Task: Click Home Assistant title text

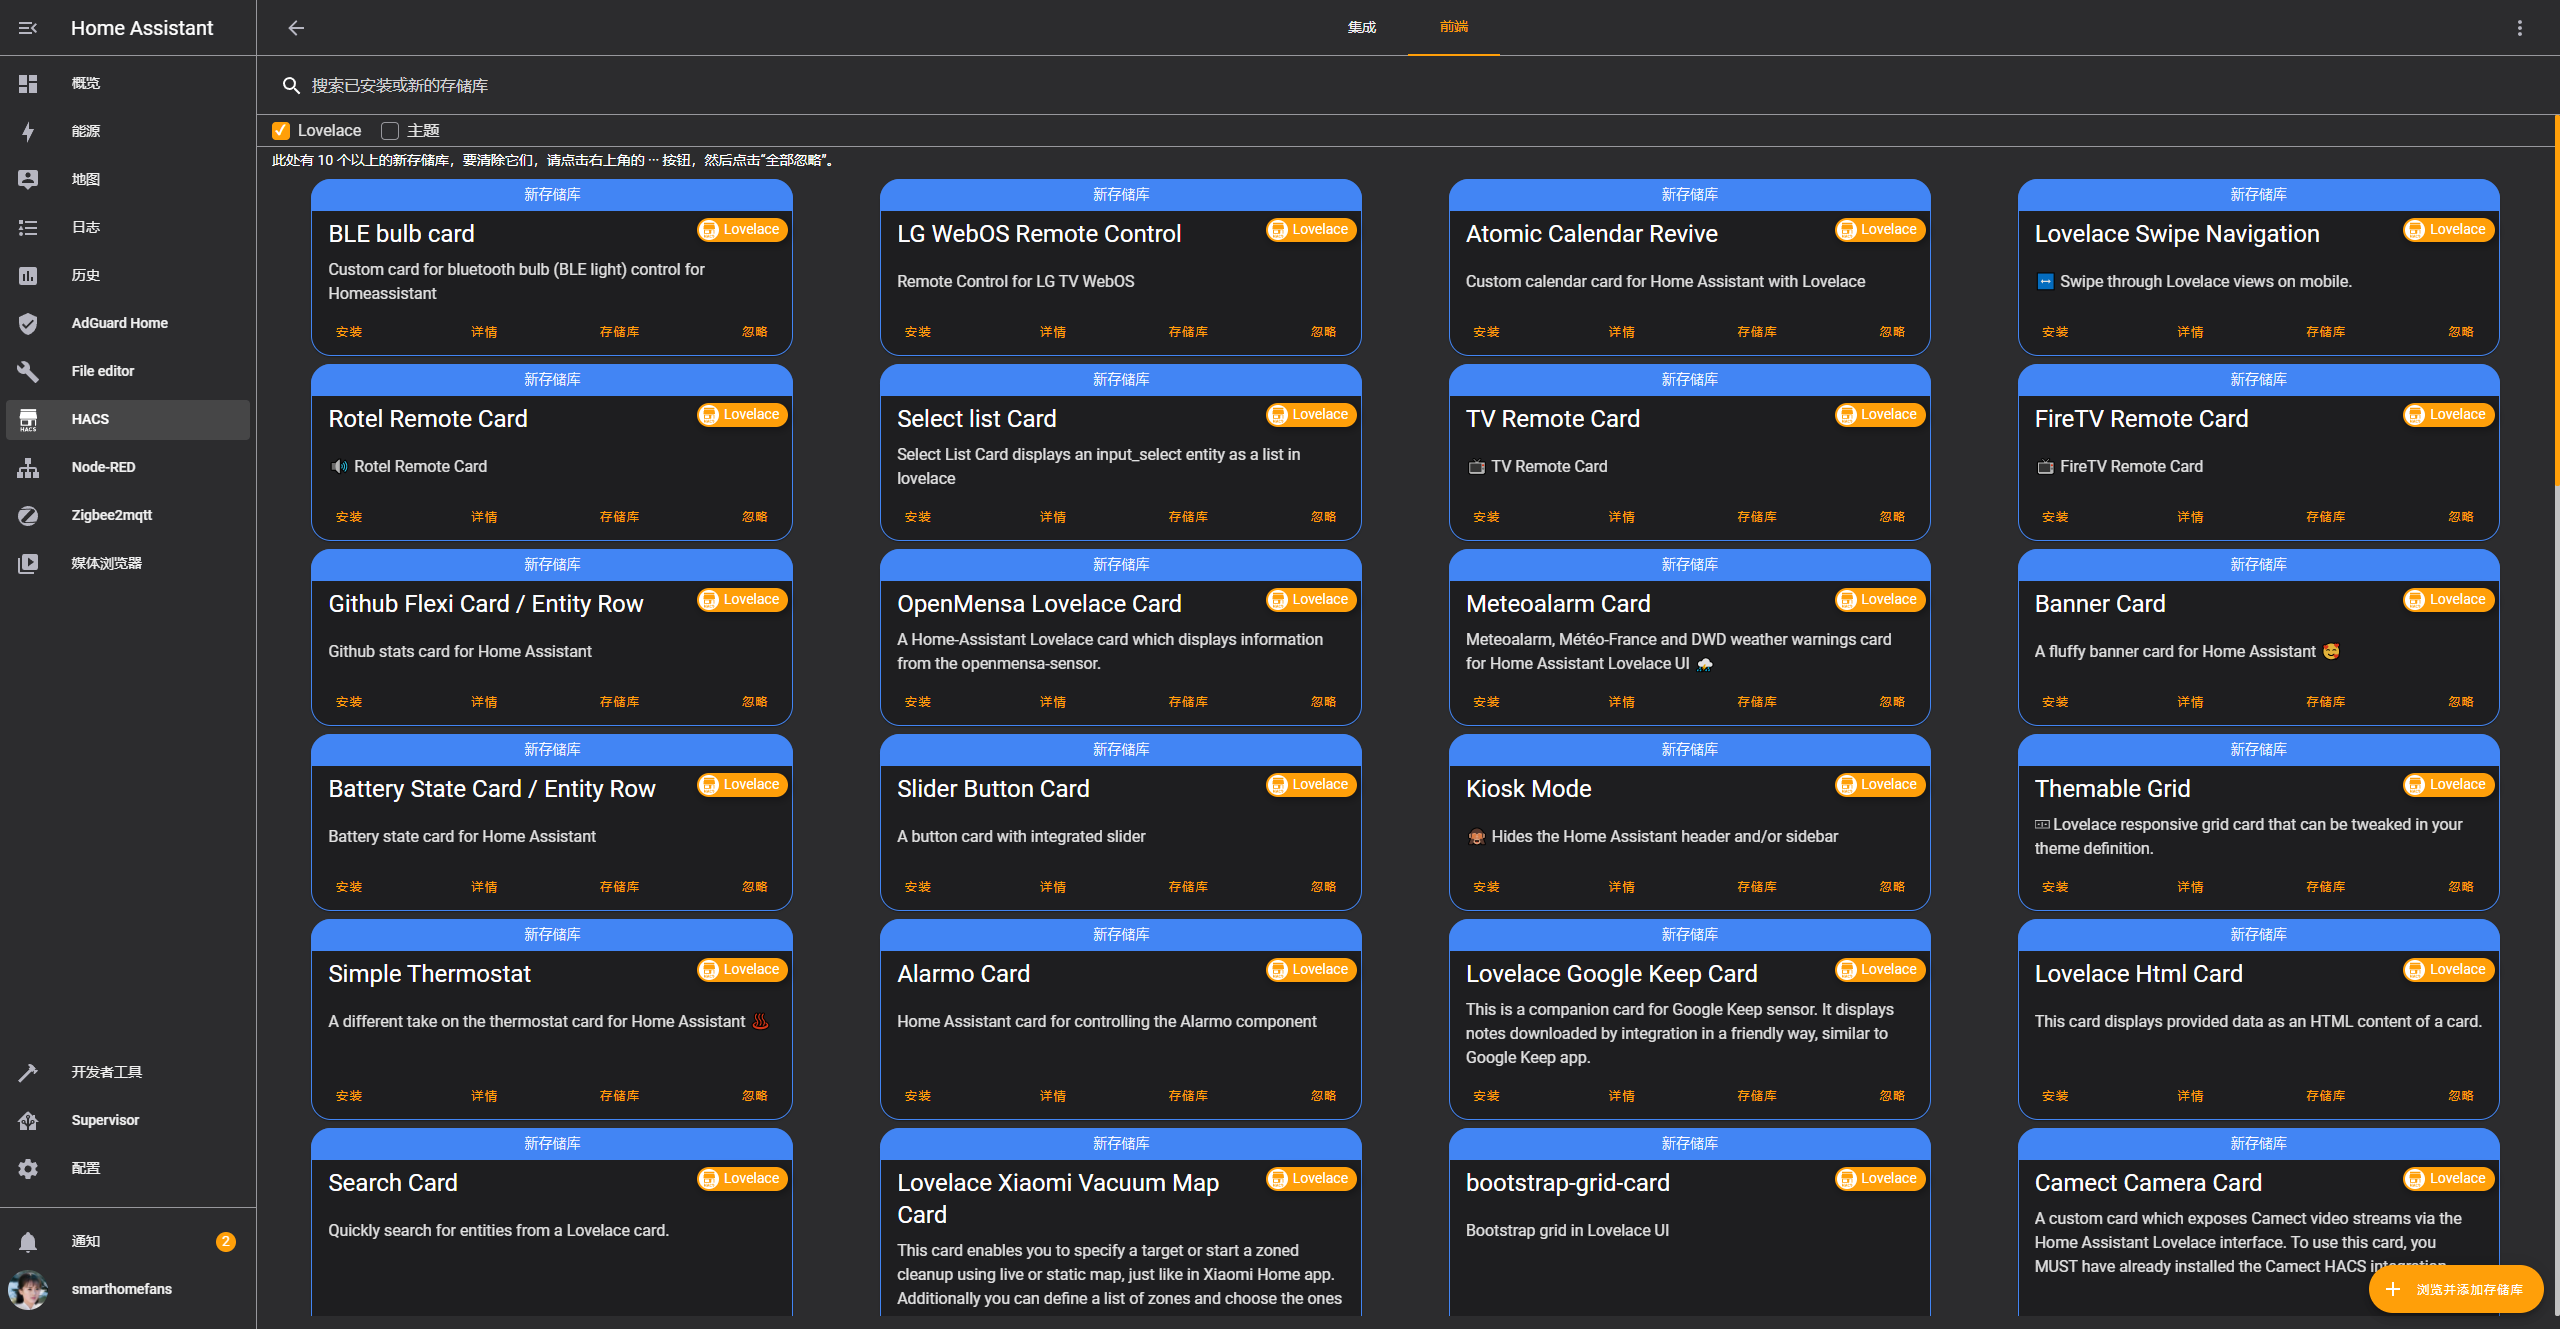Action: (142, 28)
